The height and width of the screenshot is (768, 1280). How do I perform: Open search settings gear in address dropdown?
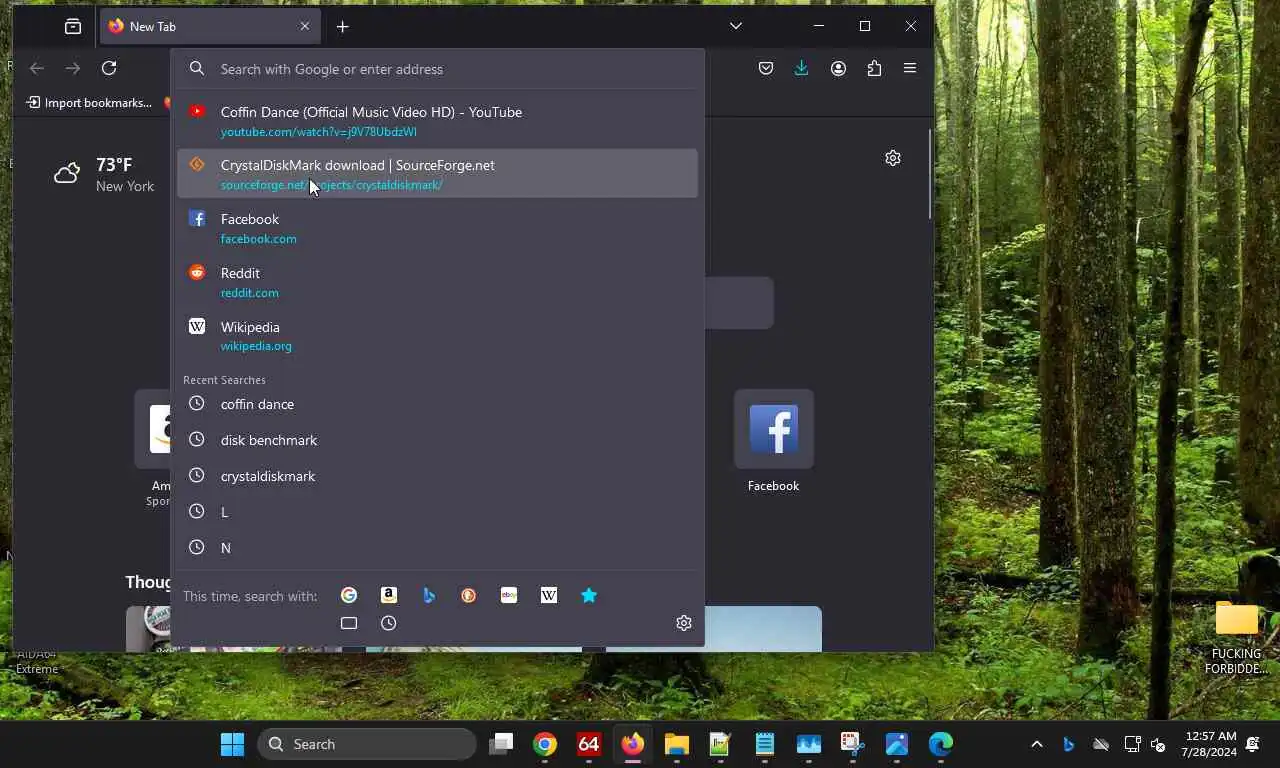point(684,623)
